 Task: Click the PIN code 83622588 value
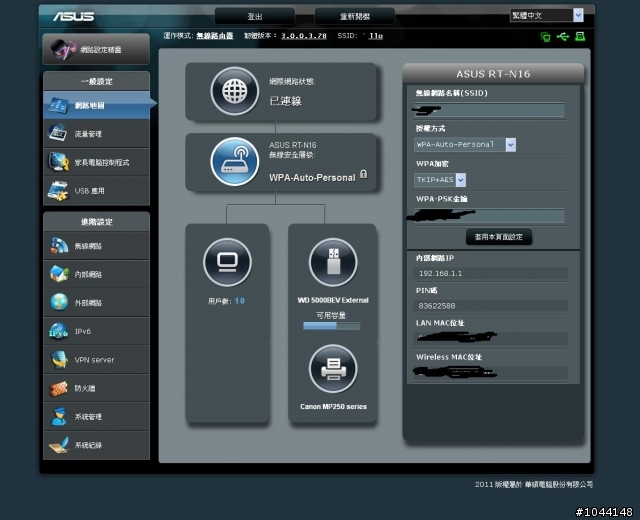coord(437,306)
